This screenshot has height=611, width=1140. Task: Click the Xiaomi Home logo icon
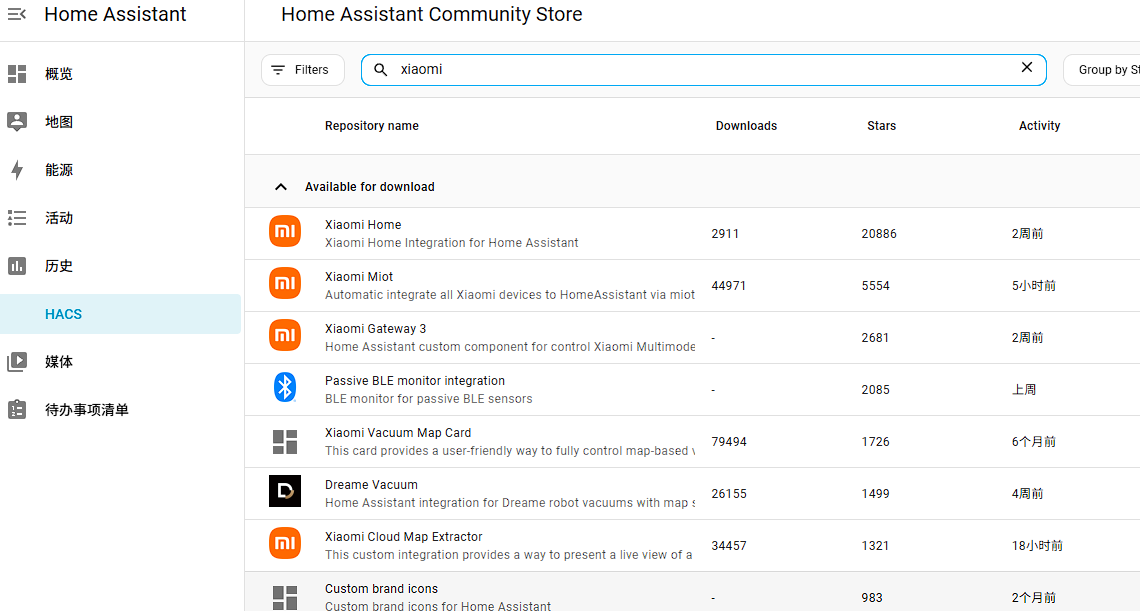(285, 232)
